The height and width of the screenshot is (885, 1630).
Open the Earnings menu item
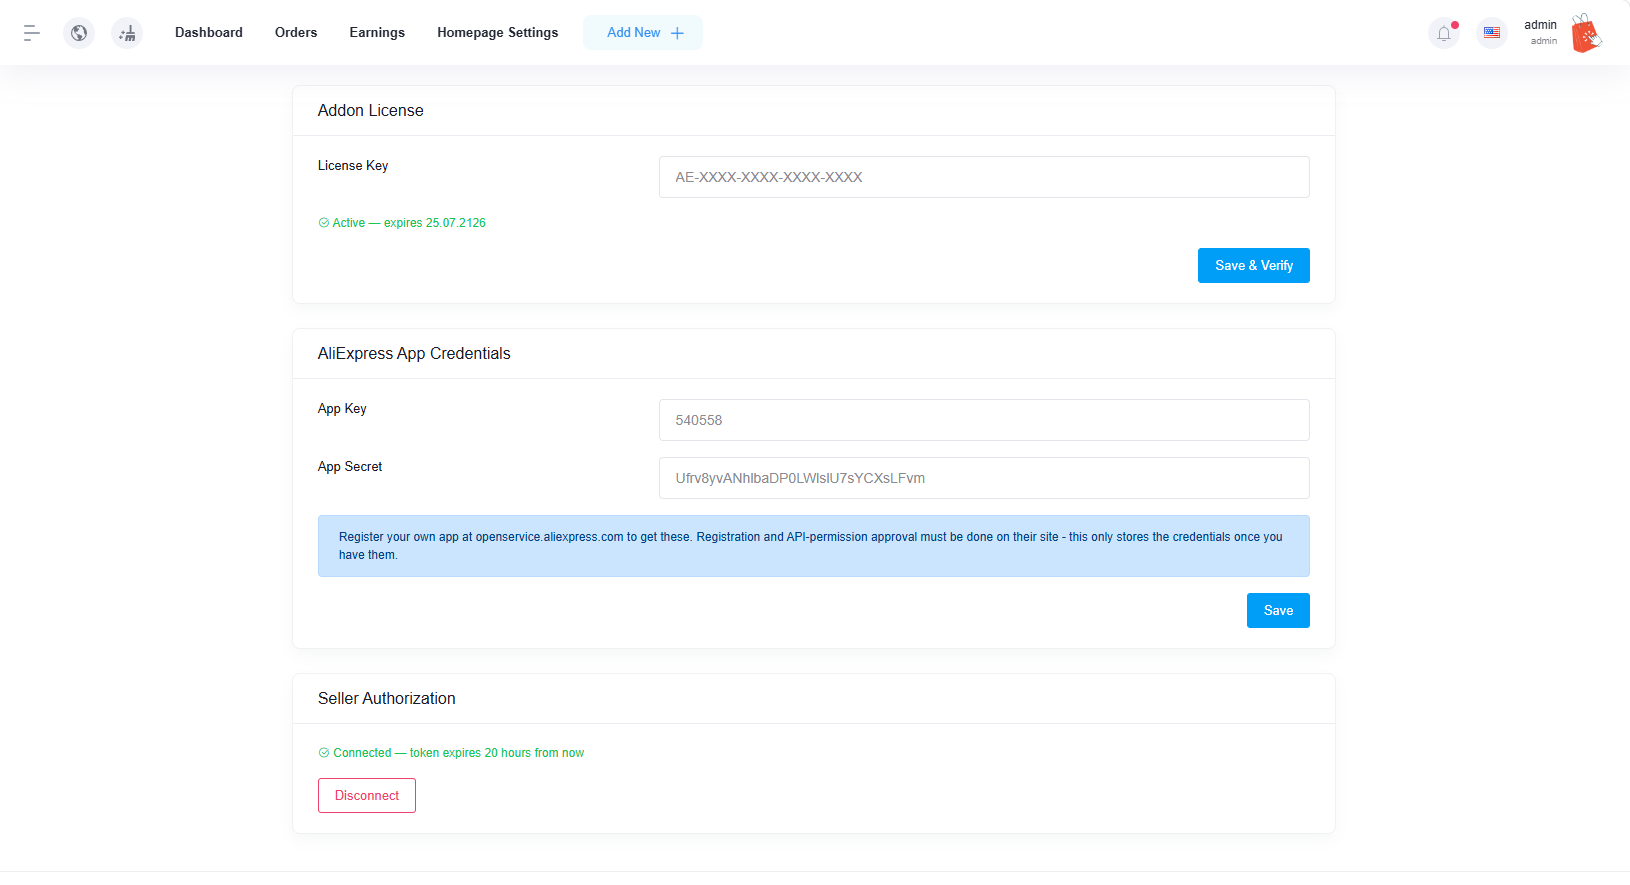[x=377, y=32]
